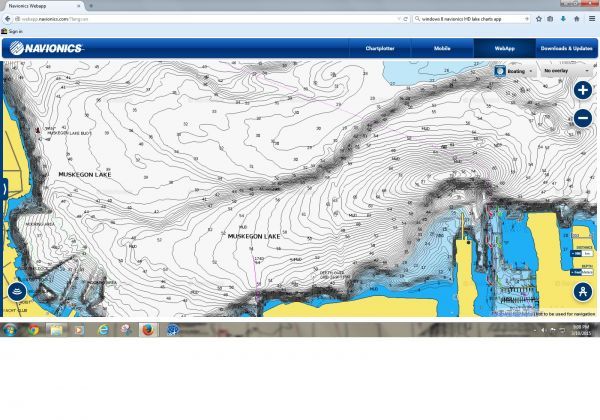Open the route/distance compass tool
600x420 pixels.
tap(583, 292)
